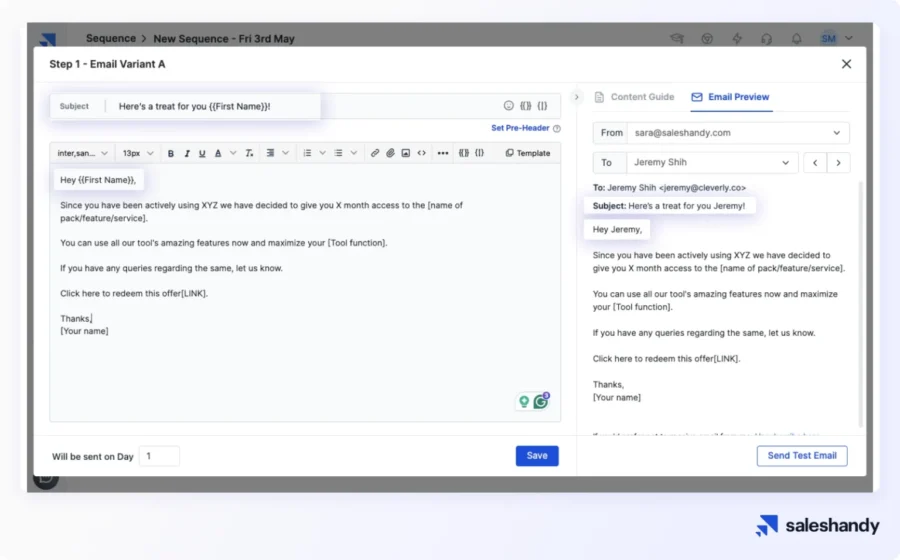The image size is (900, 560).
Task: Select the Email Preview tab
Action: coord(730,97)
